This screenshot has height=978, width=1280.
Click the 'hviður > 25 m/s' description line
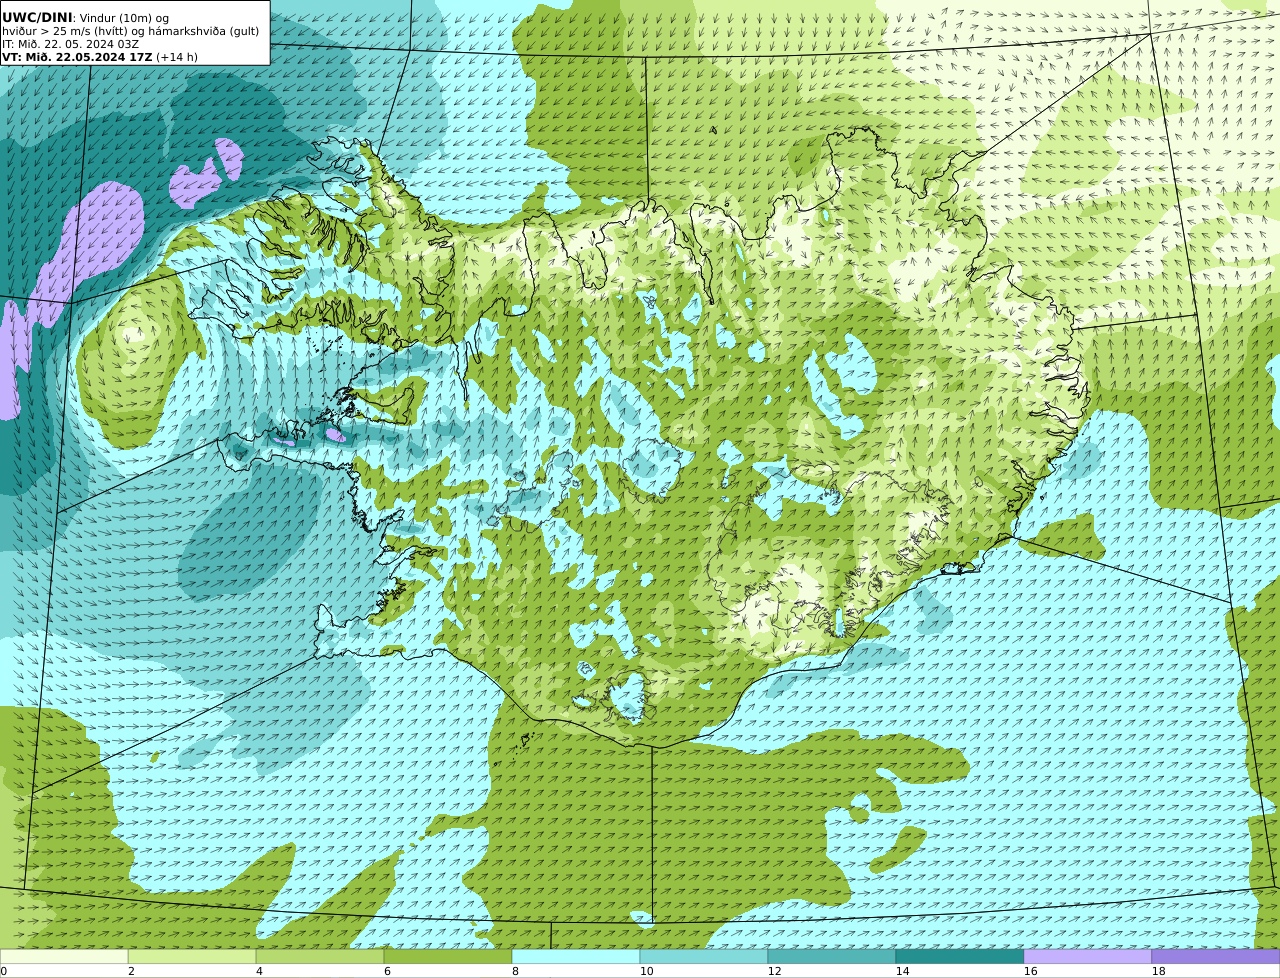click(x=130, y=31)
